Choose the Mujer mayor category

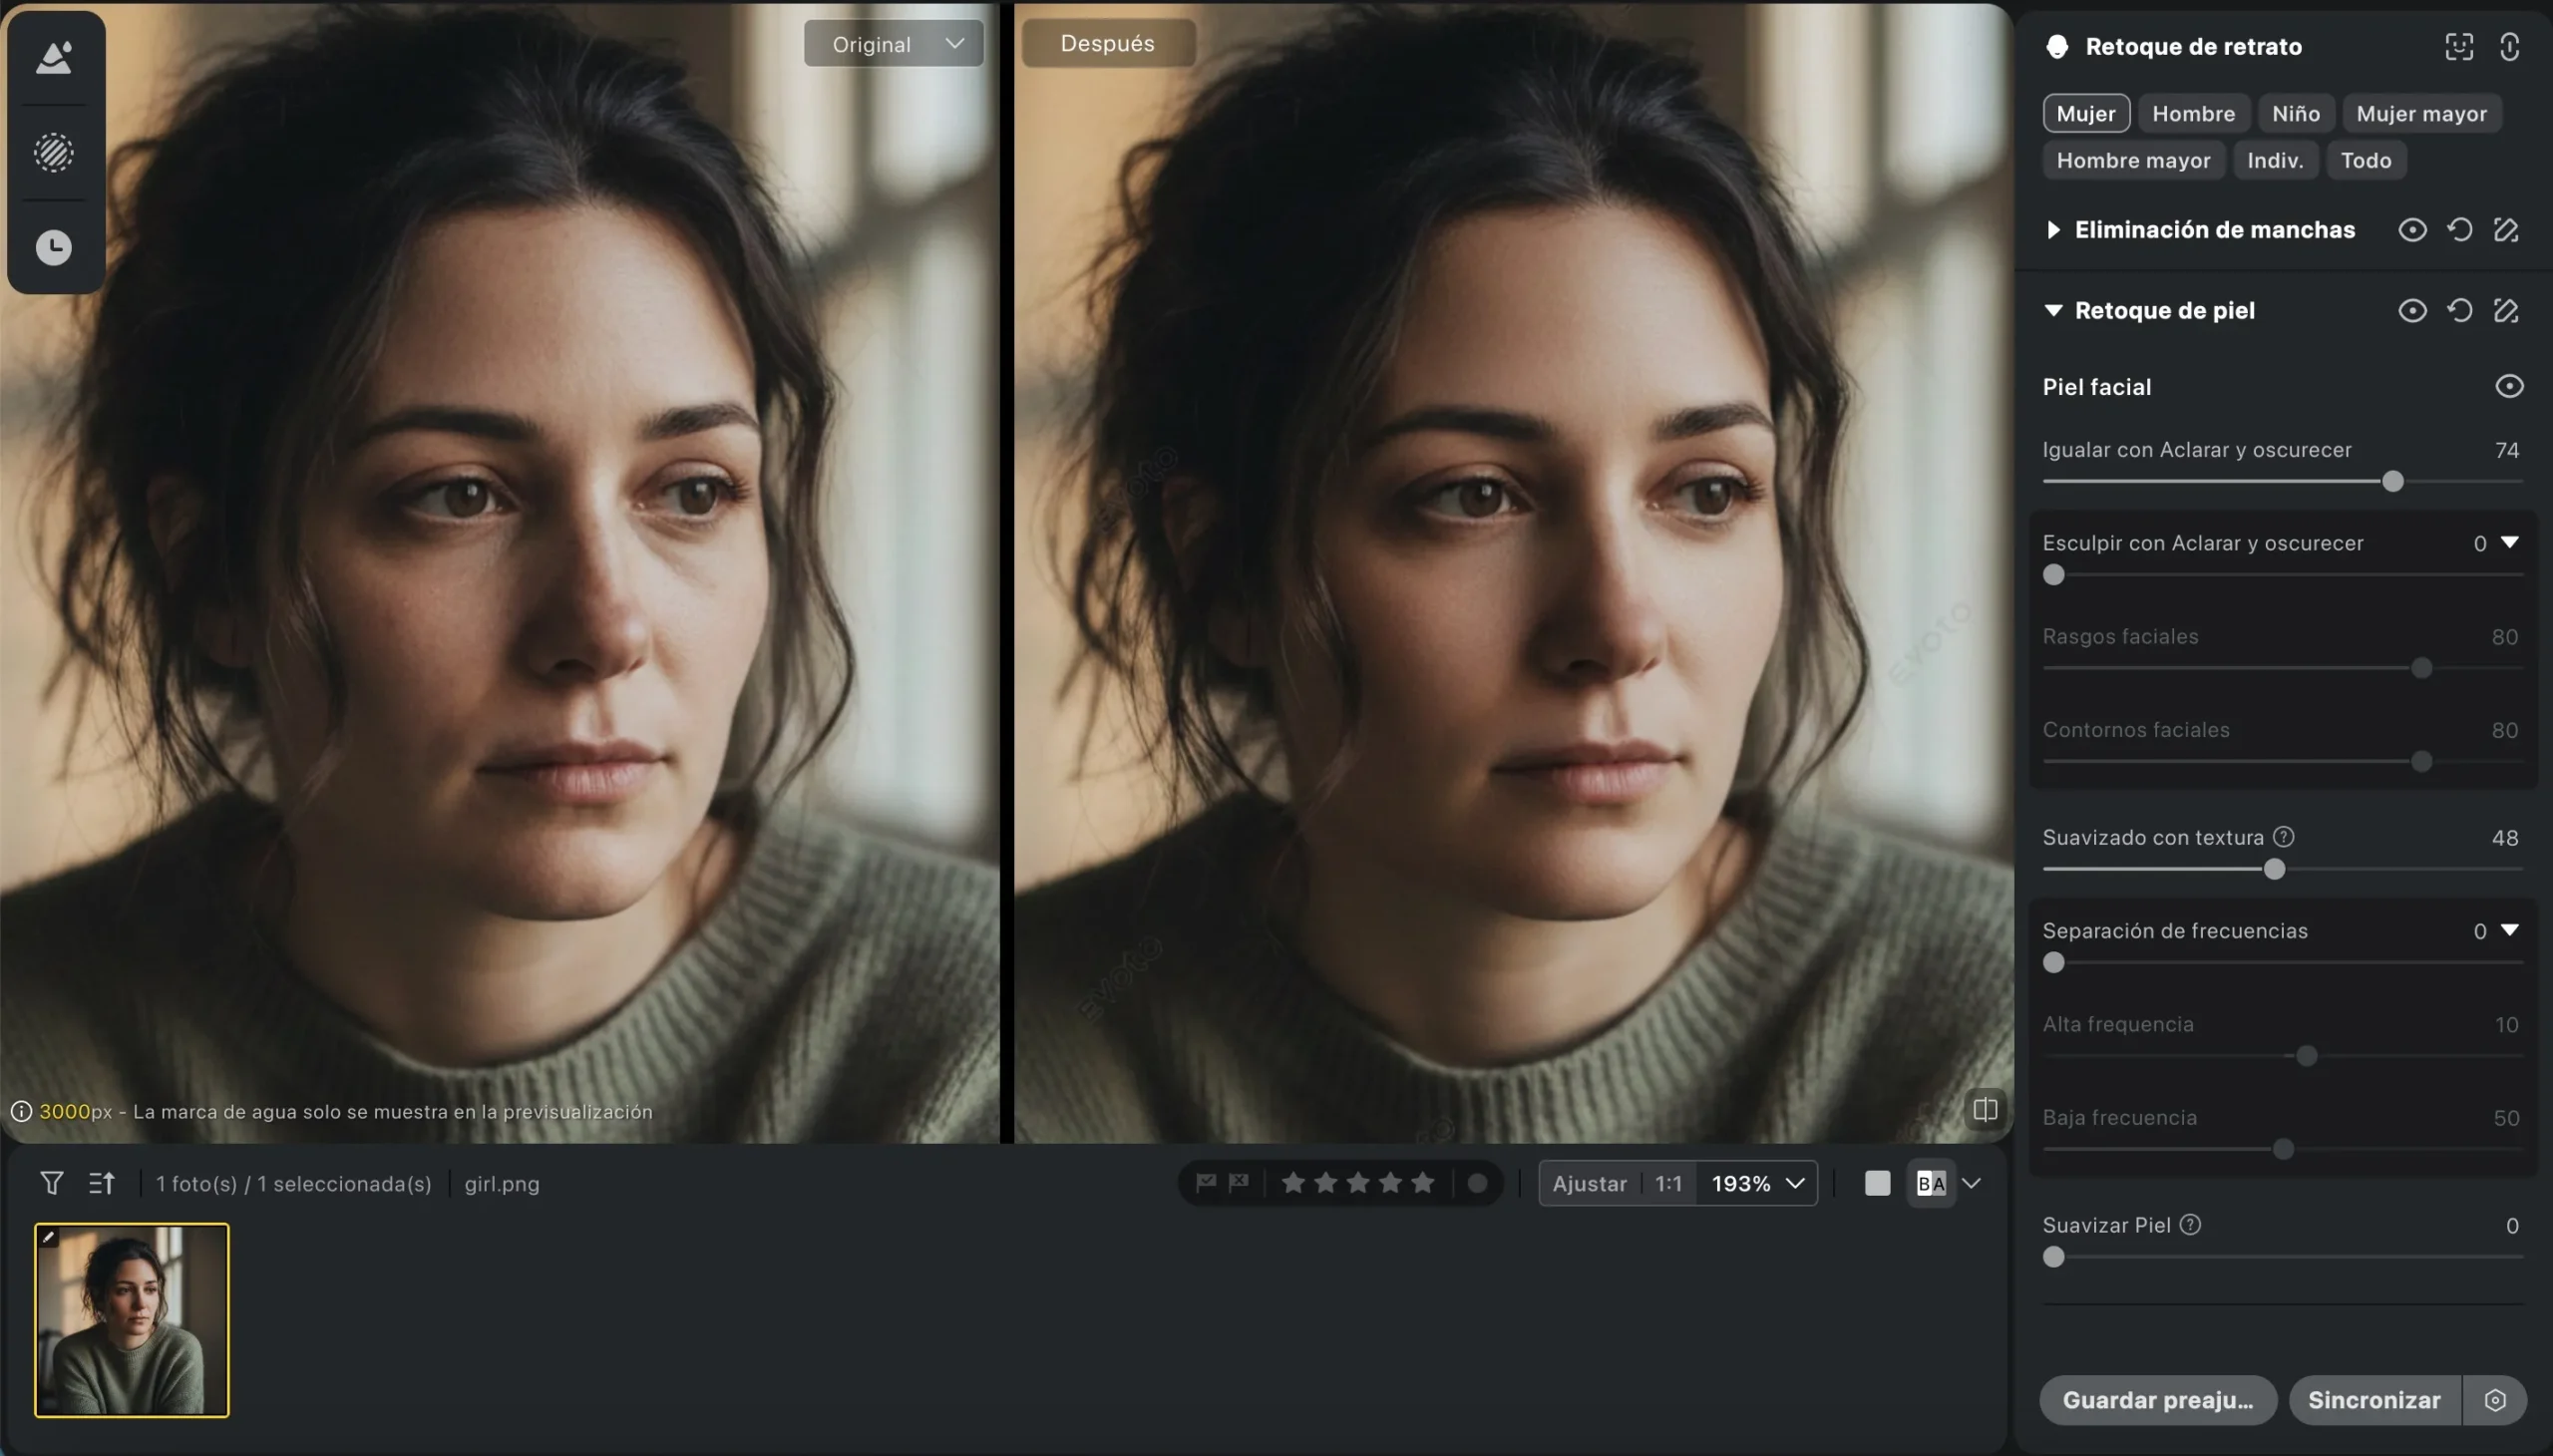click(2421, 113)
